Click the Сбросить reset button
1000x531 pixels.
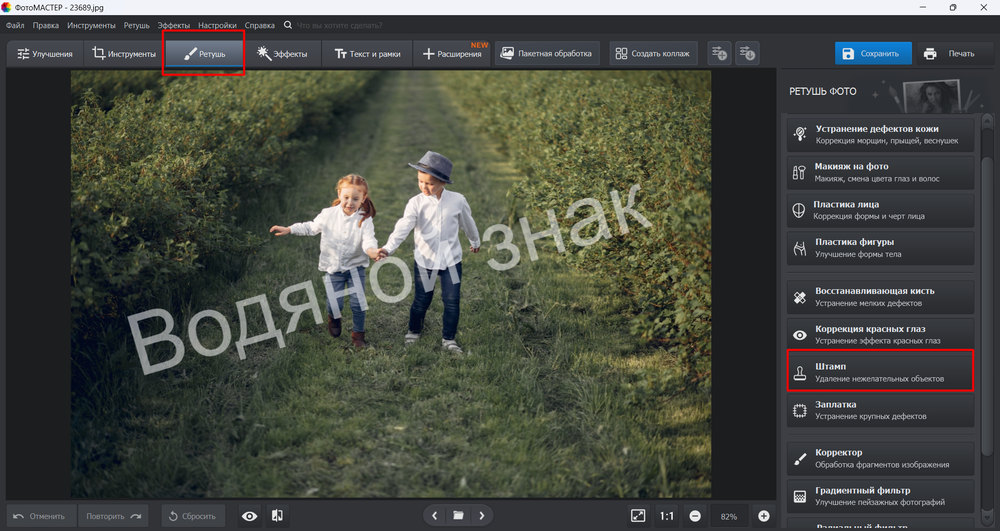pos(193,516)
